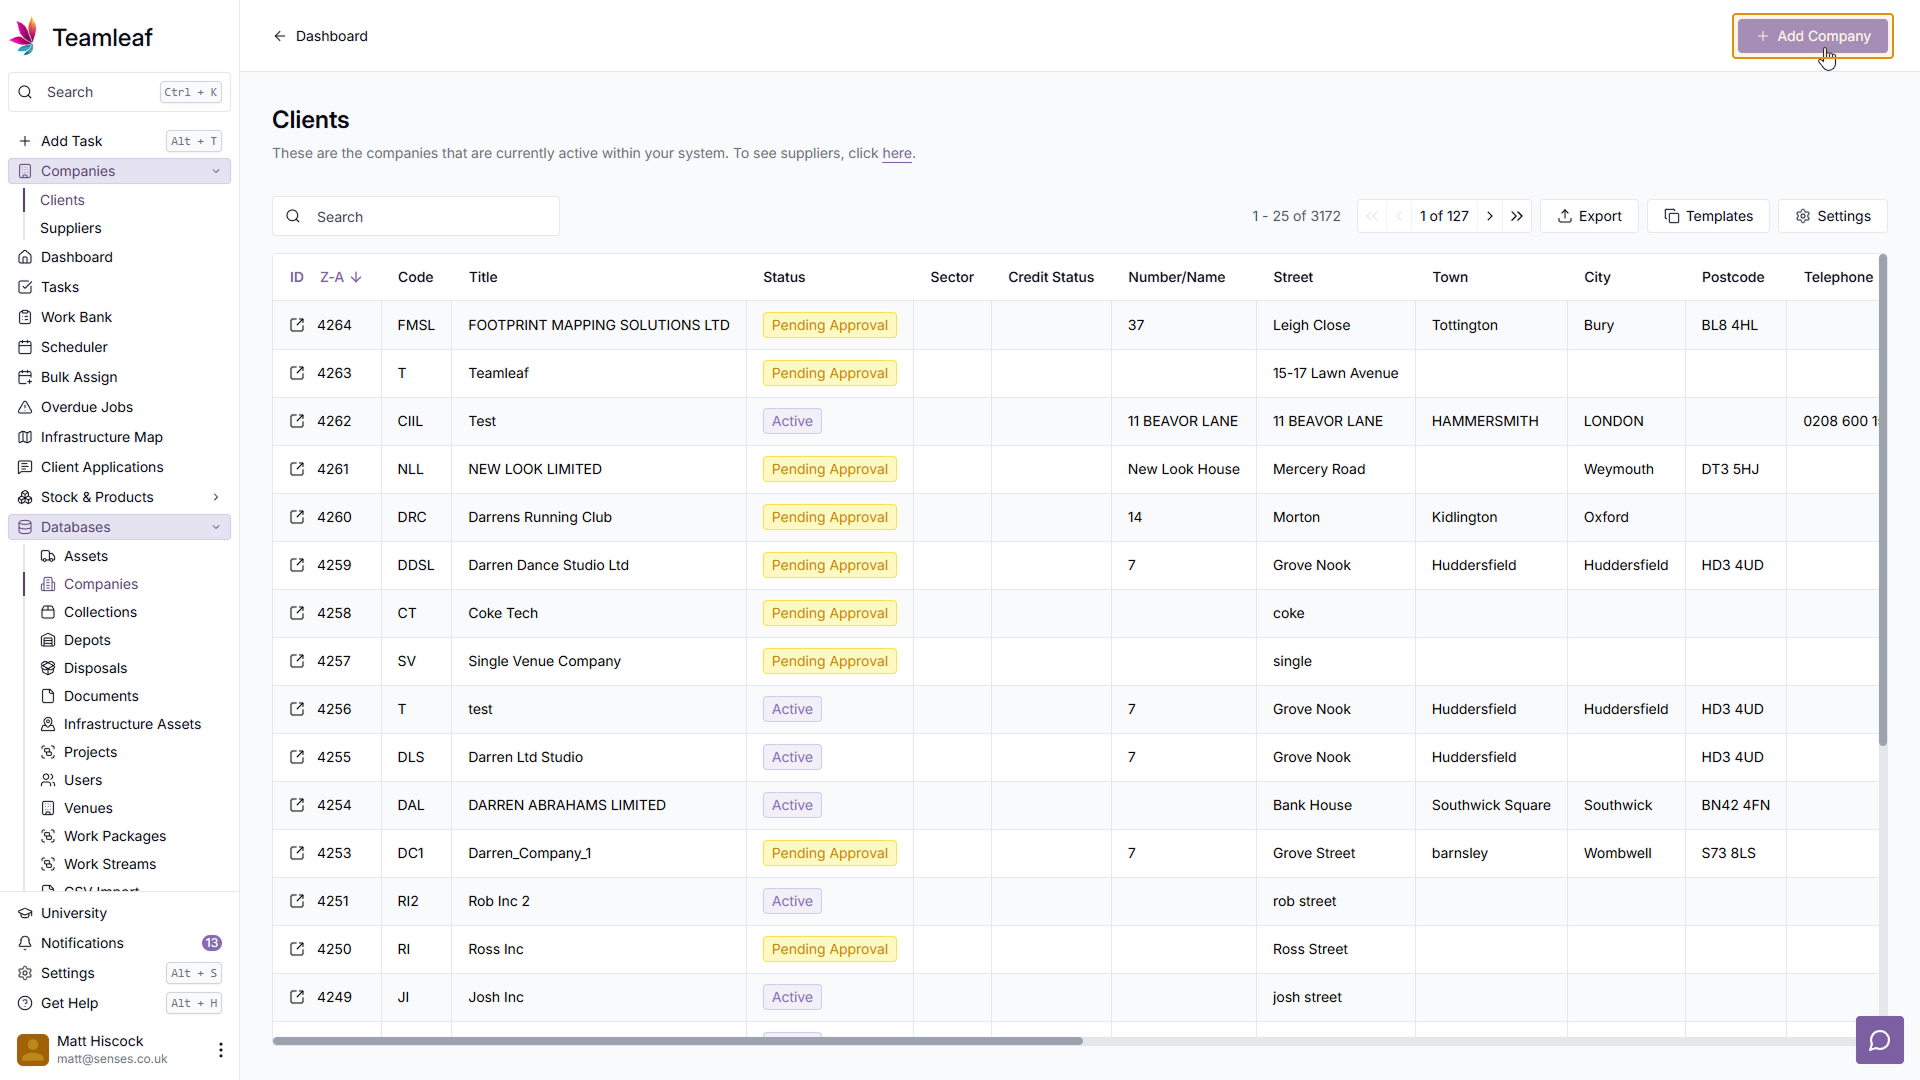Open Work Bank in the sidebar
Screen dimensions: 1920x1080
tap(76, 317)
